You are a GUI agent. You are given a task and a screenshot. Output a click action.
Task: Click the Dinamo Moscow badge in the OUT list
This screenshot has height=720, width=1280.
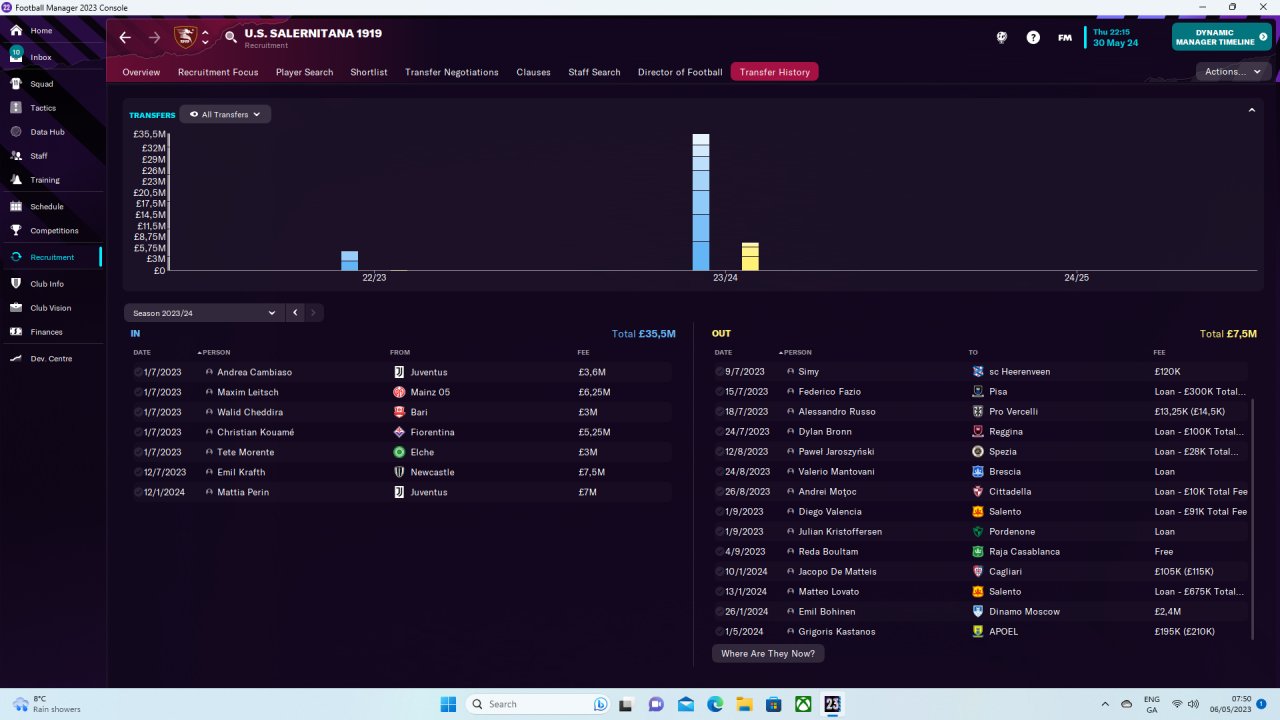(x=978, y=612)
